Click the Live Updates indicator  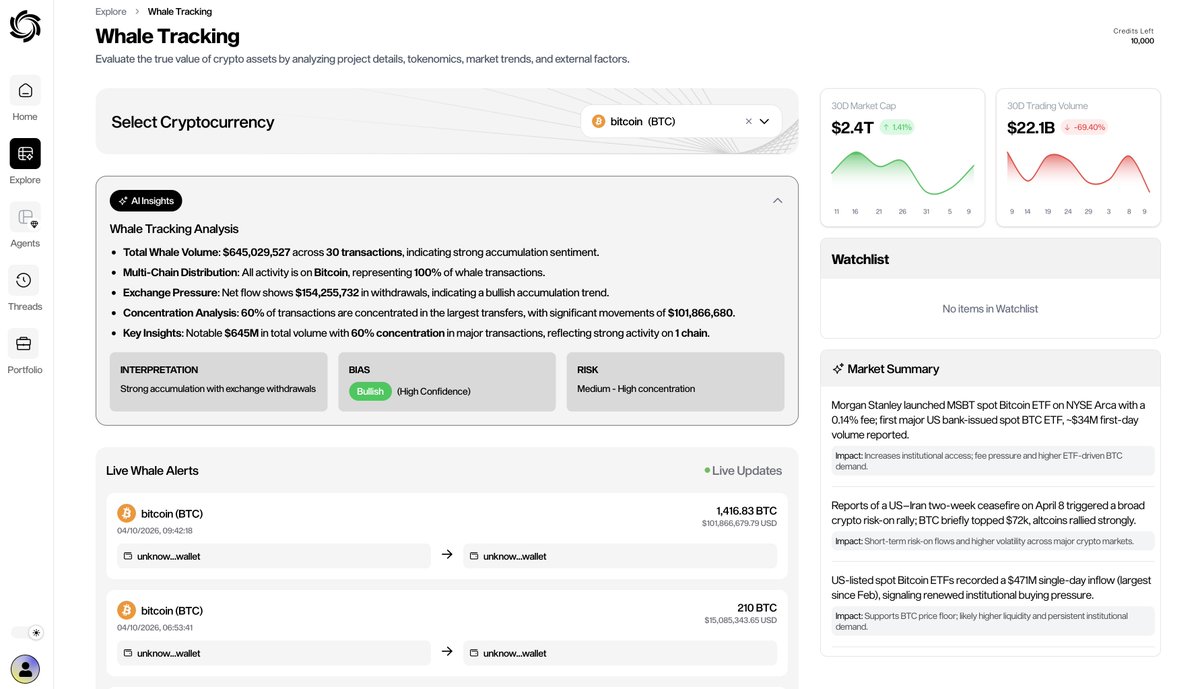coord(743,470)
